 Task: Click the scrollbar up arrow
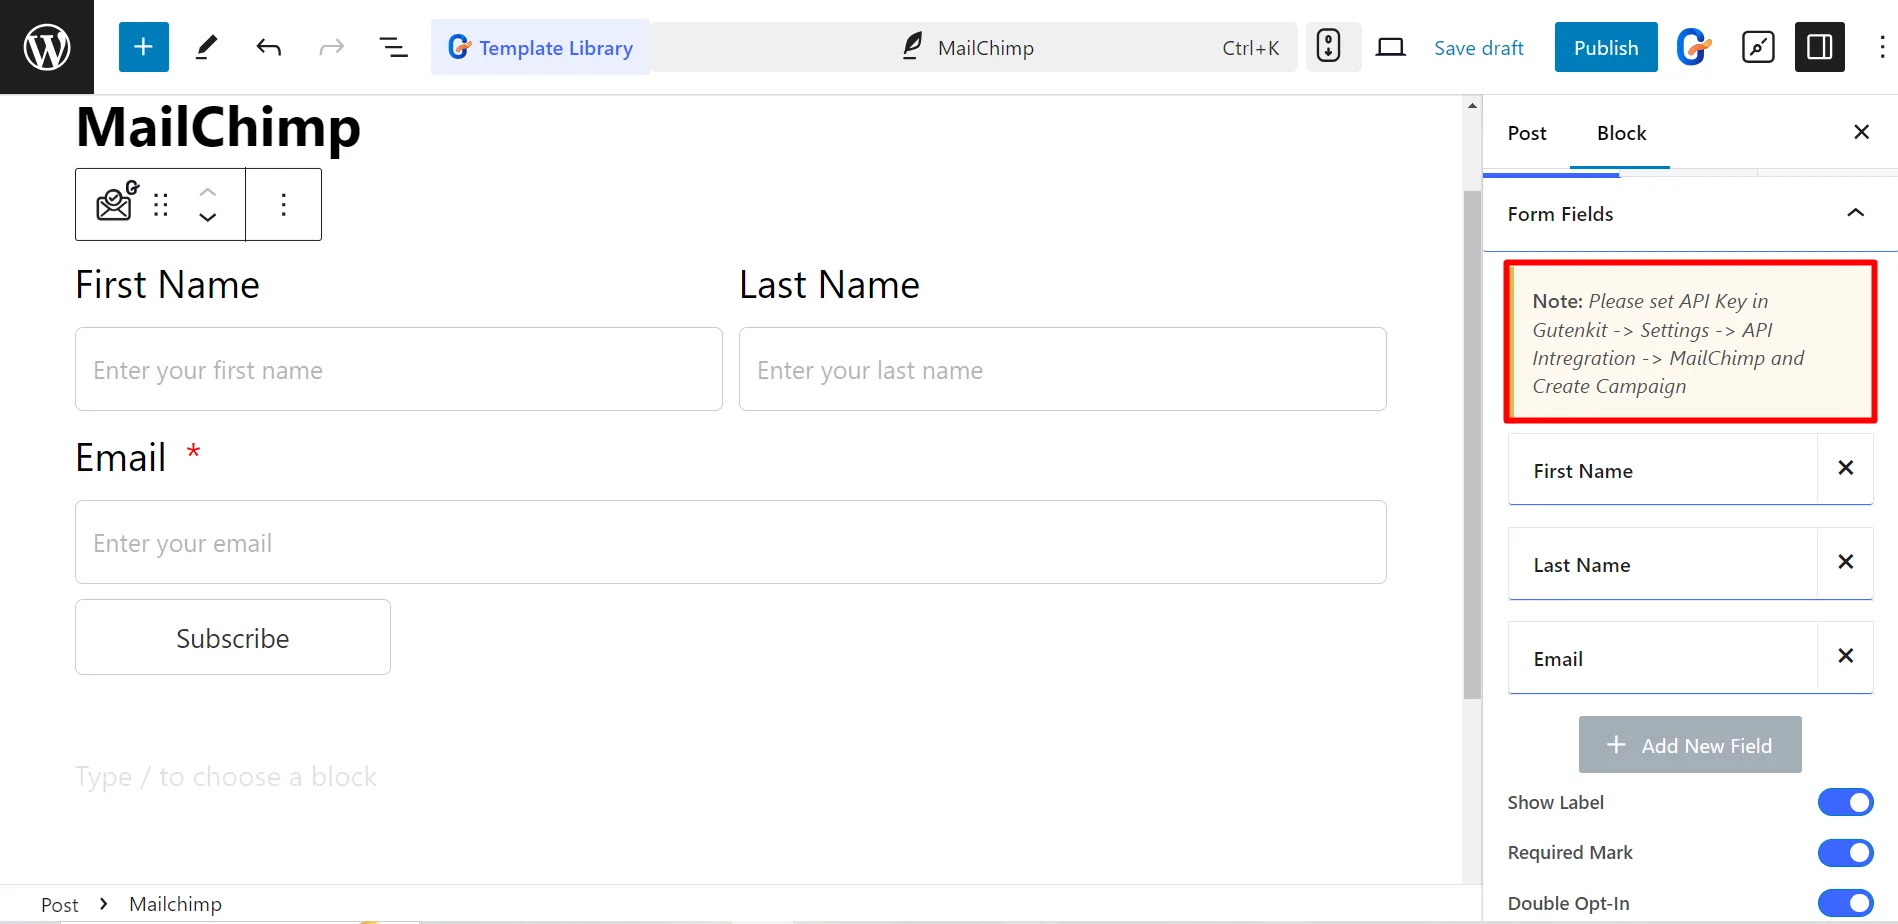pyautogui.click(x=1472, y=105)
